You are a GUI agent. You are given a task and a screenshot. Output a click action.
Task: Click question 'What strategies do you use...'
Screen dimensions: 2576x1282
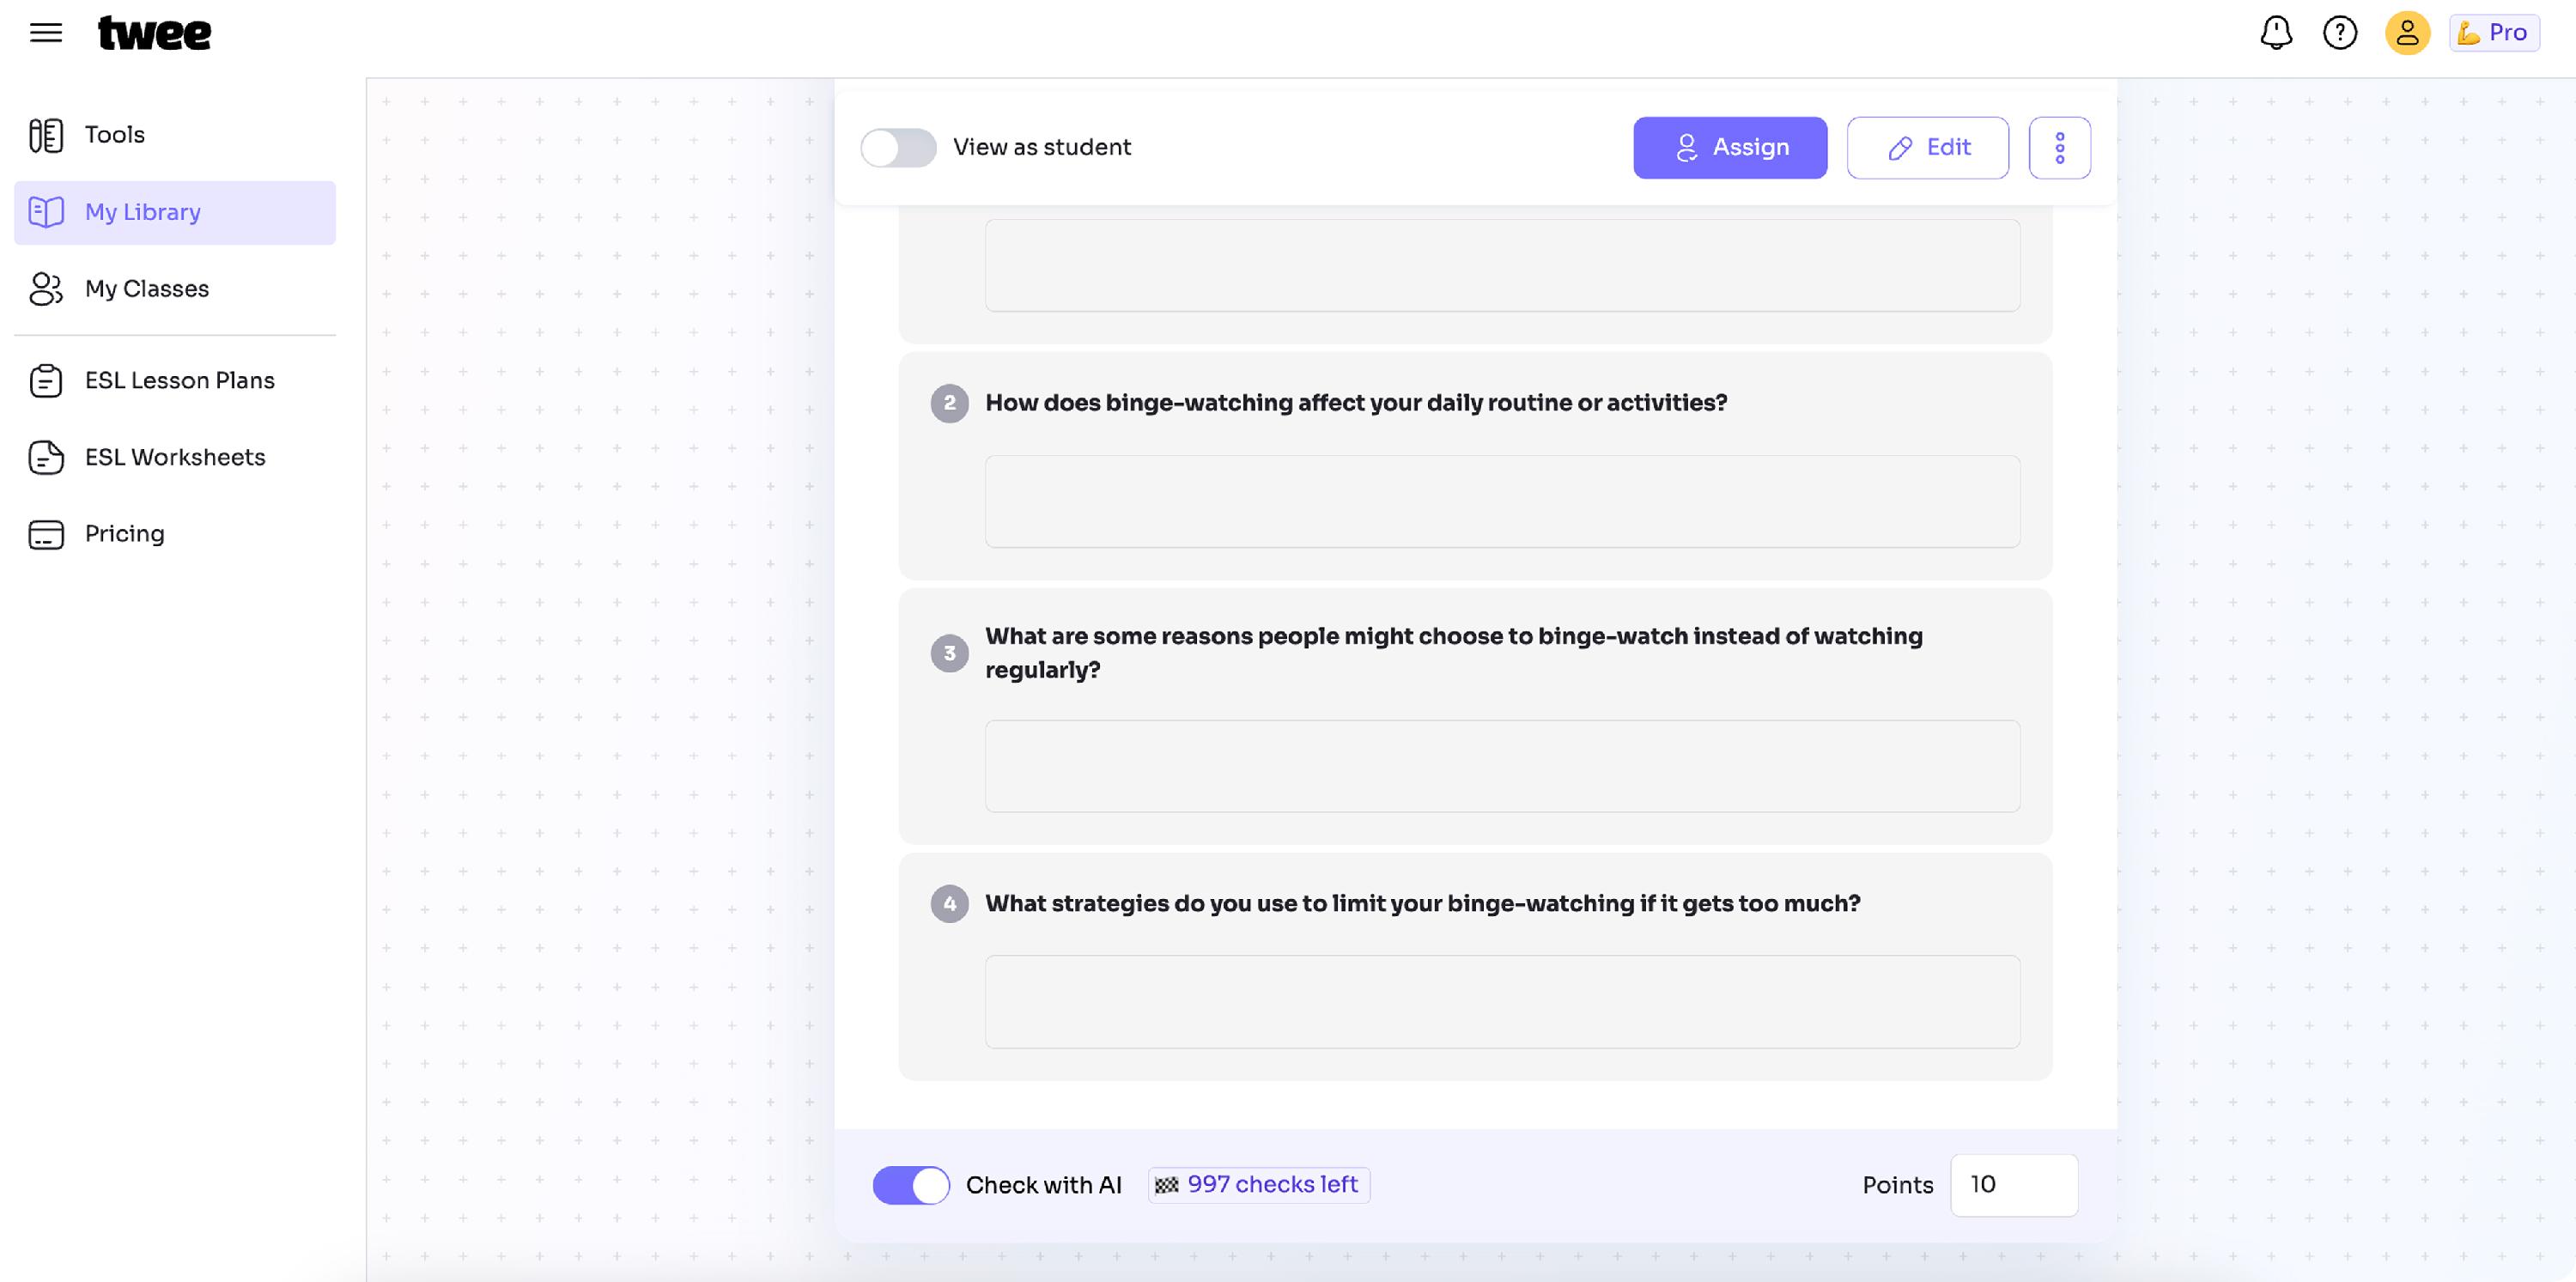1422,904
